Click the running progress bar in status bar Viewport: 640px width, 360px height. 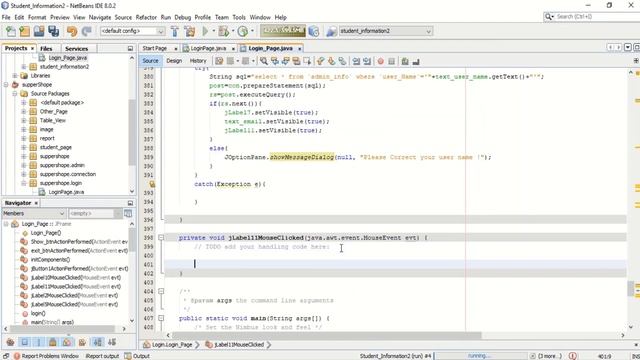pos(480,356)
